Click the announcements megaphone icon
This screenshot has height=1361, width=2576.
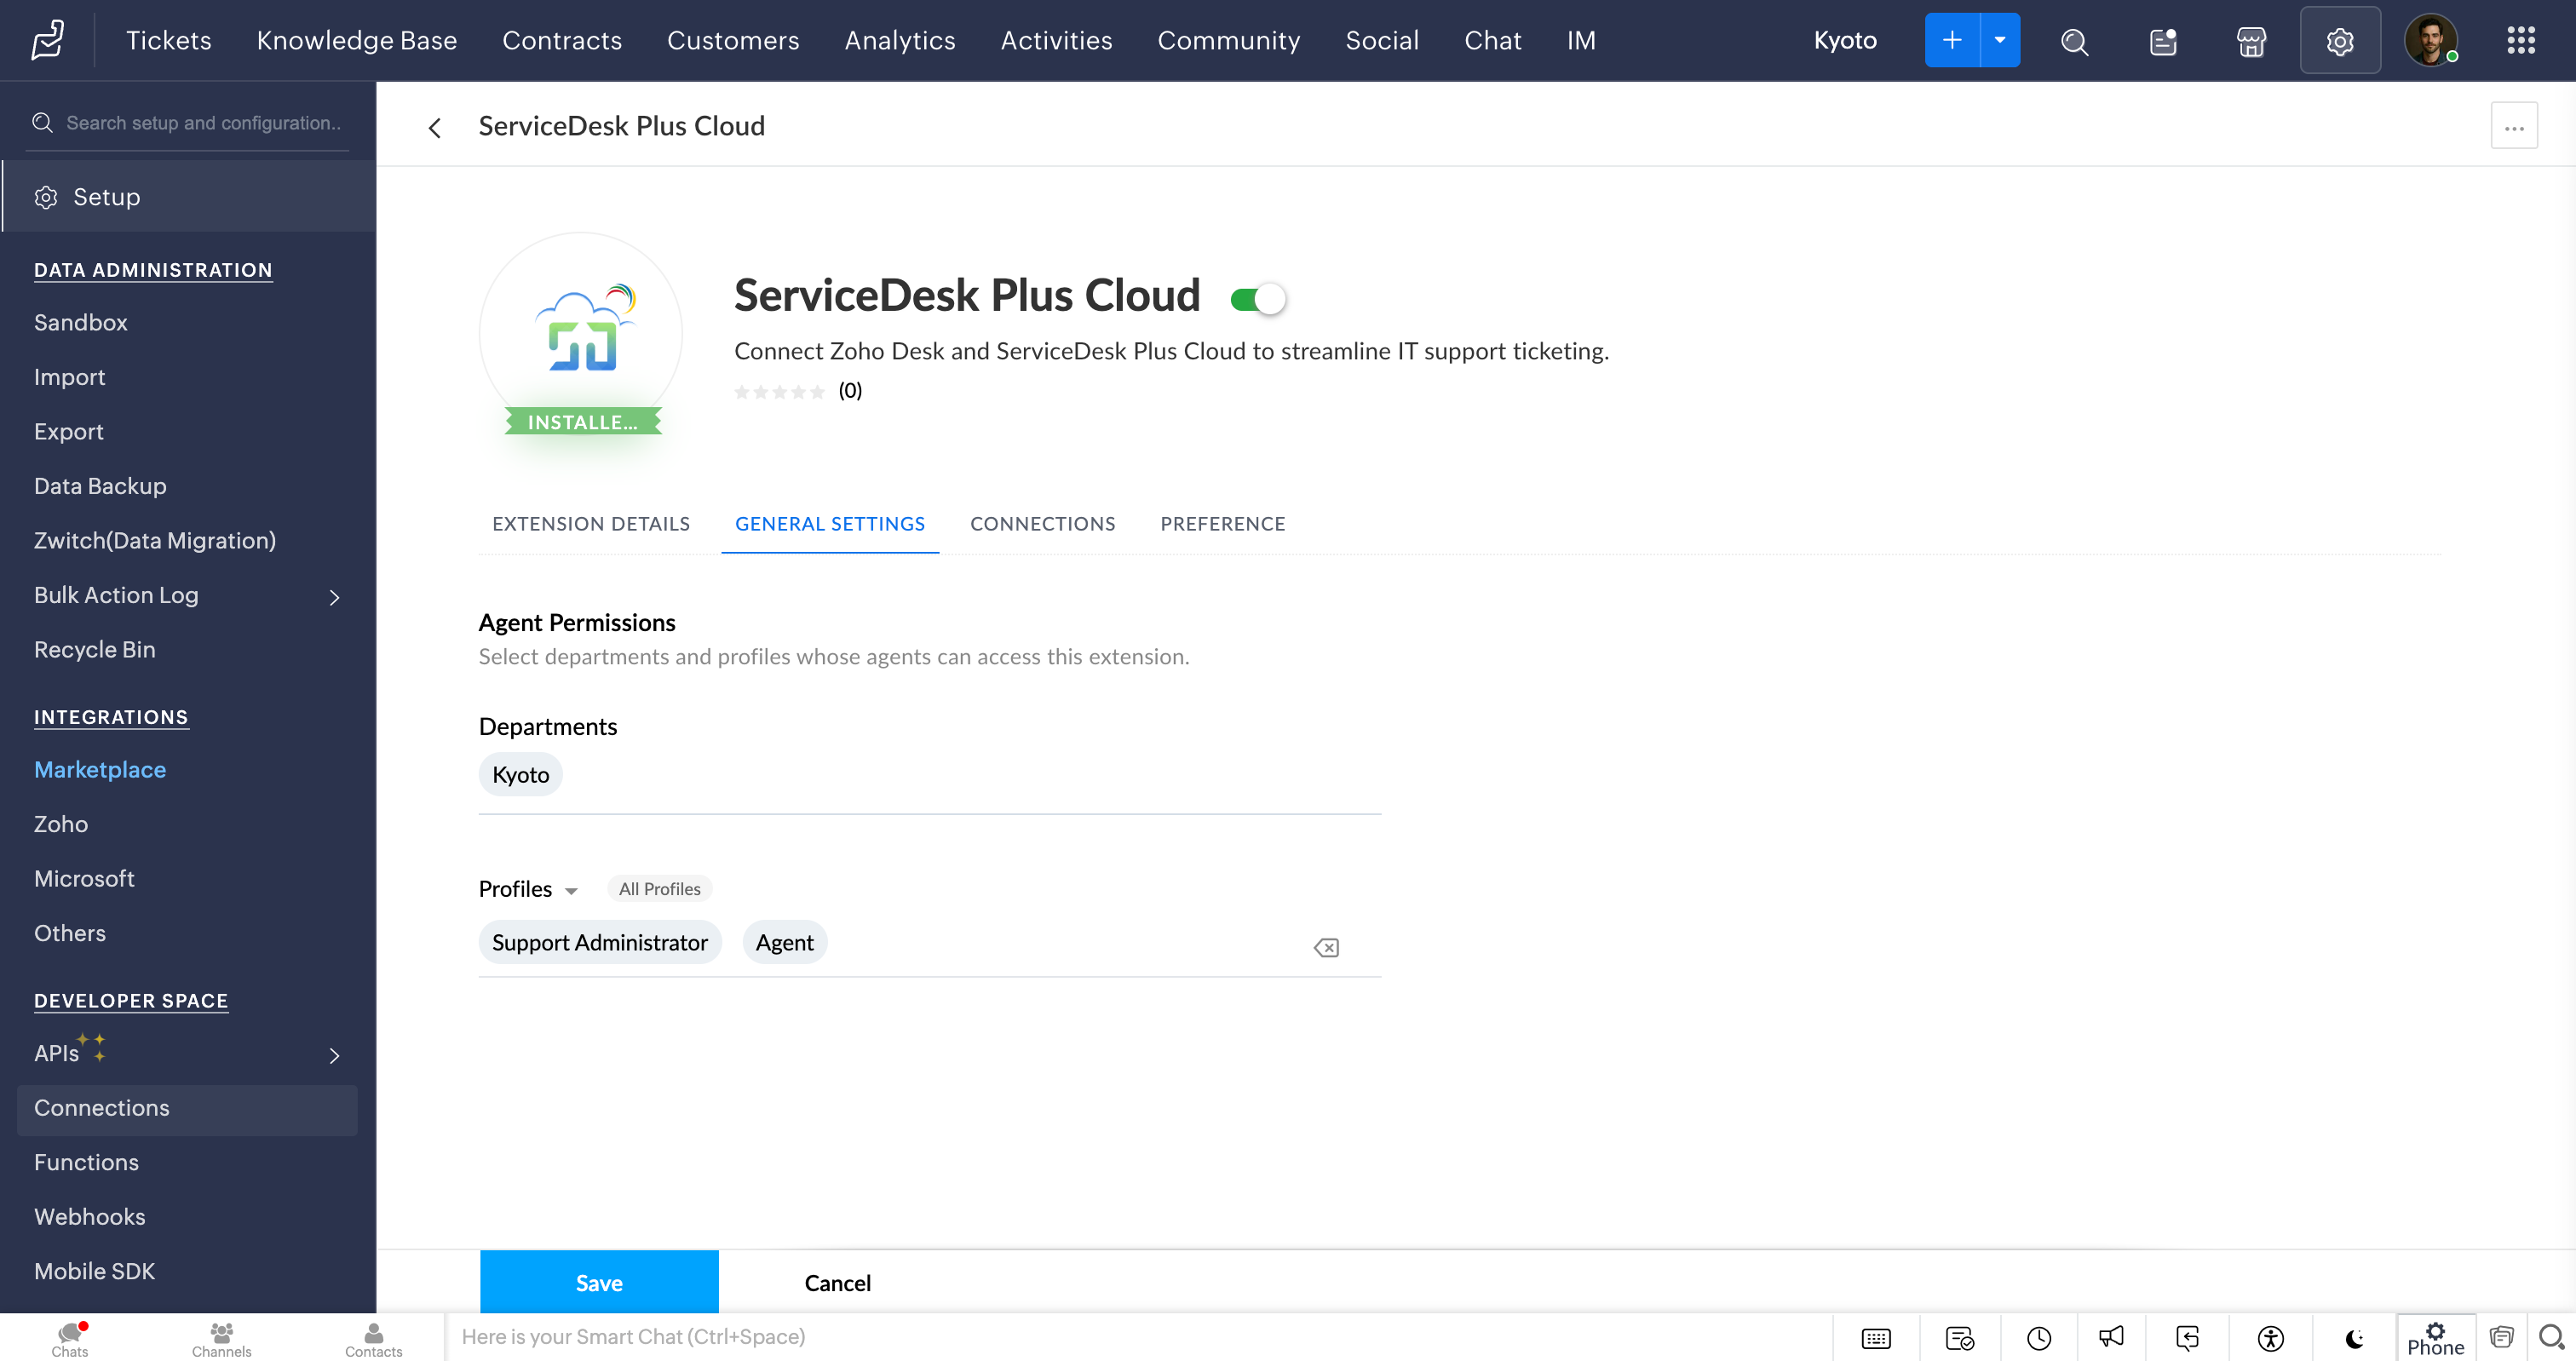pyautogui.click(x=2111, y=1336)
